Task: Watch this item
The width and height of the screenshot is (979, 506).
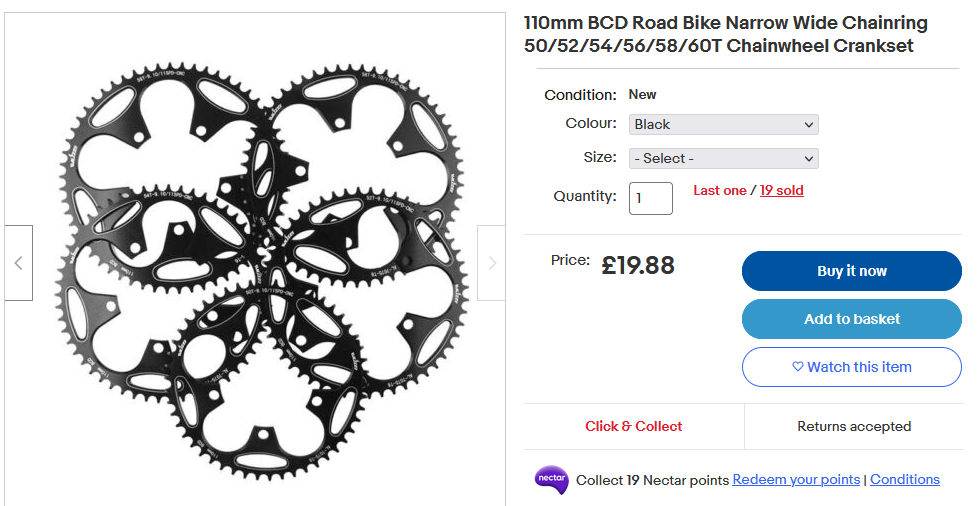Action: click(851, 367)
